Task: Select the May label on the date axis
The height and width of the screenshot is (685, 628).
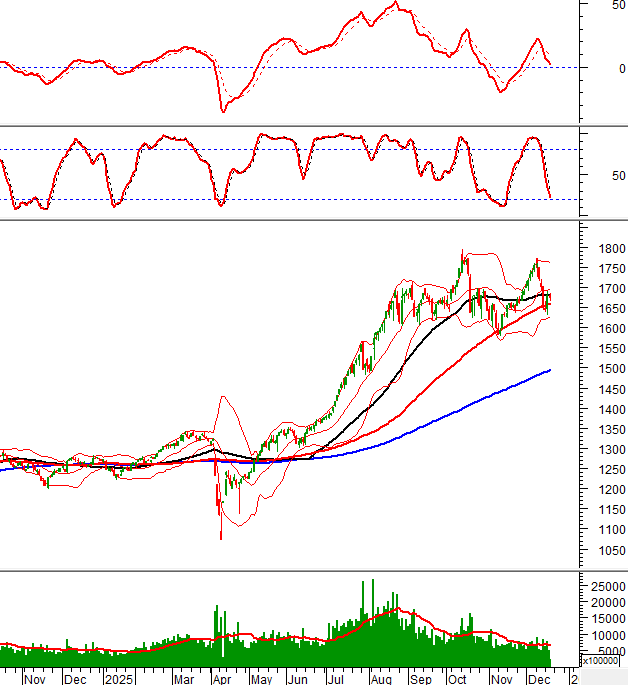Action: [x=260, y=678]
